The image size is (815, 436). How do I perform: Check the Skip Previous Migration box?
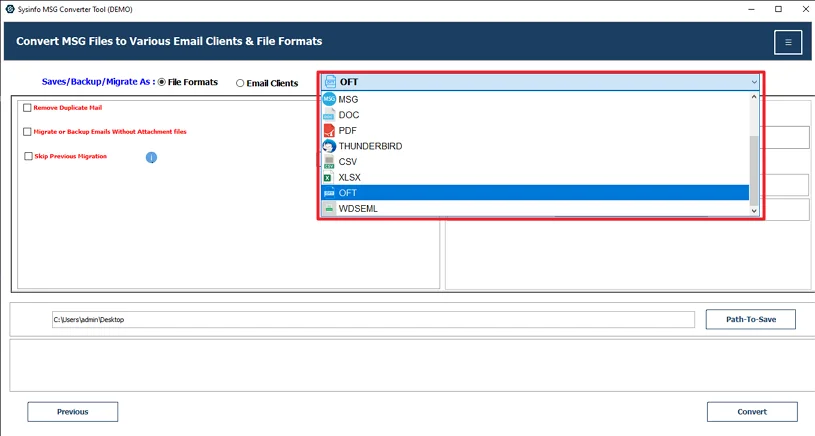[x=28, y=156]
